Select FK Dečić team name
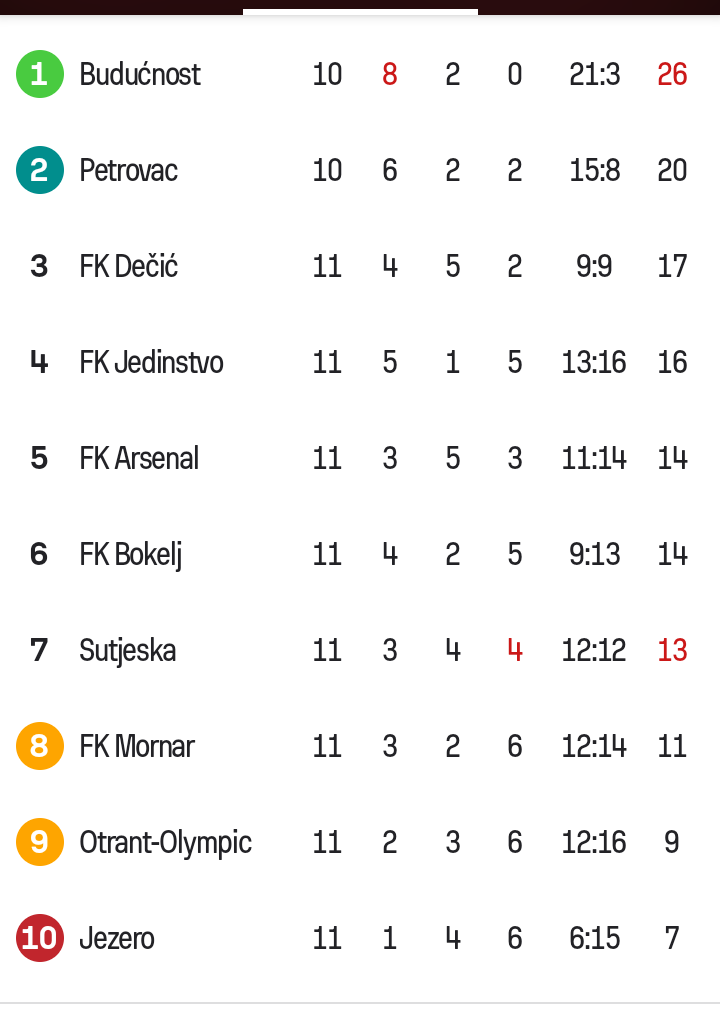Image resolution: width=720 pixels, height=1010 pixels. tap(128, 266)
